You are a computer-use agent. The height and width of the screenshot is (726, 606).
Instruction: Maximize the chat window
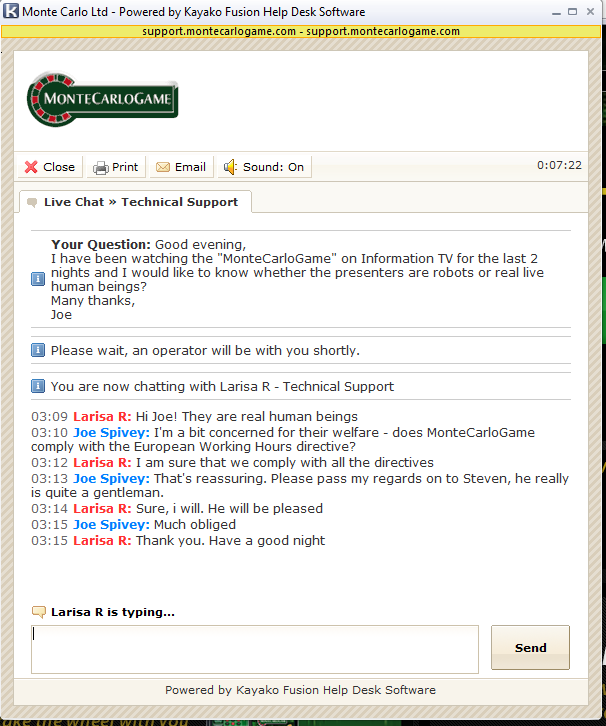coord(573,12)
